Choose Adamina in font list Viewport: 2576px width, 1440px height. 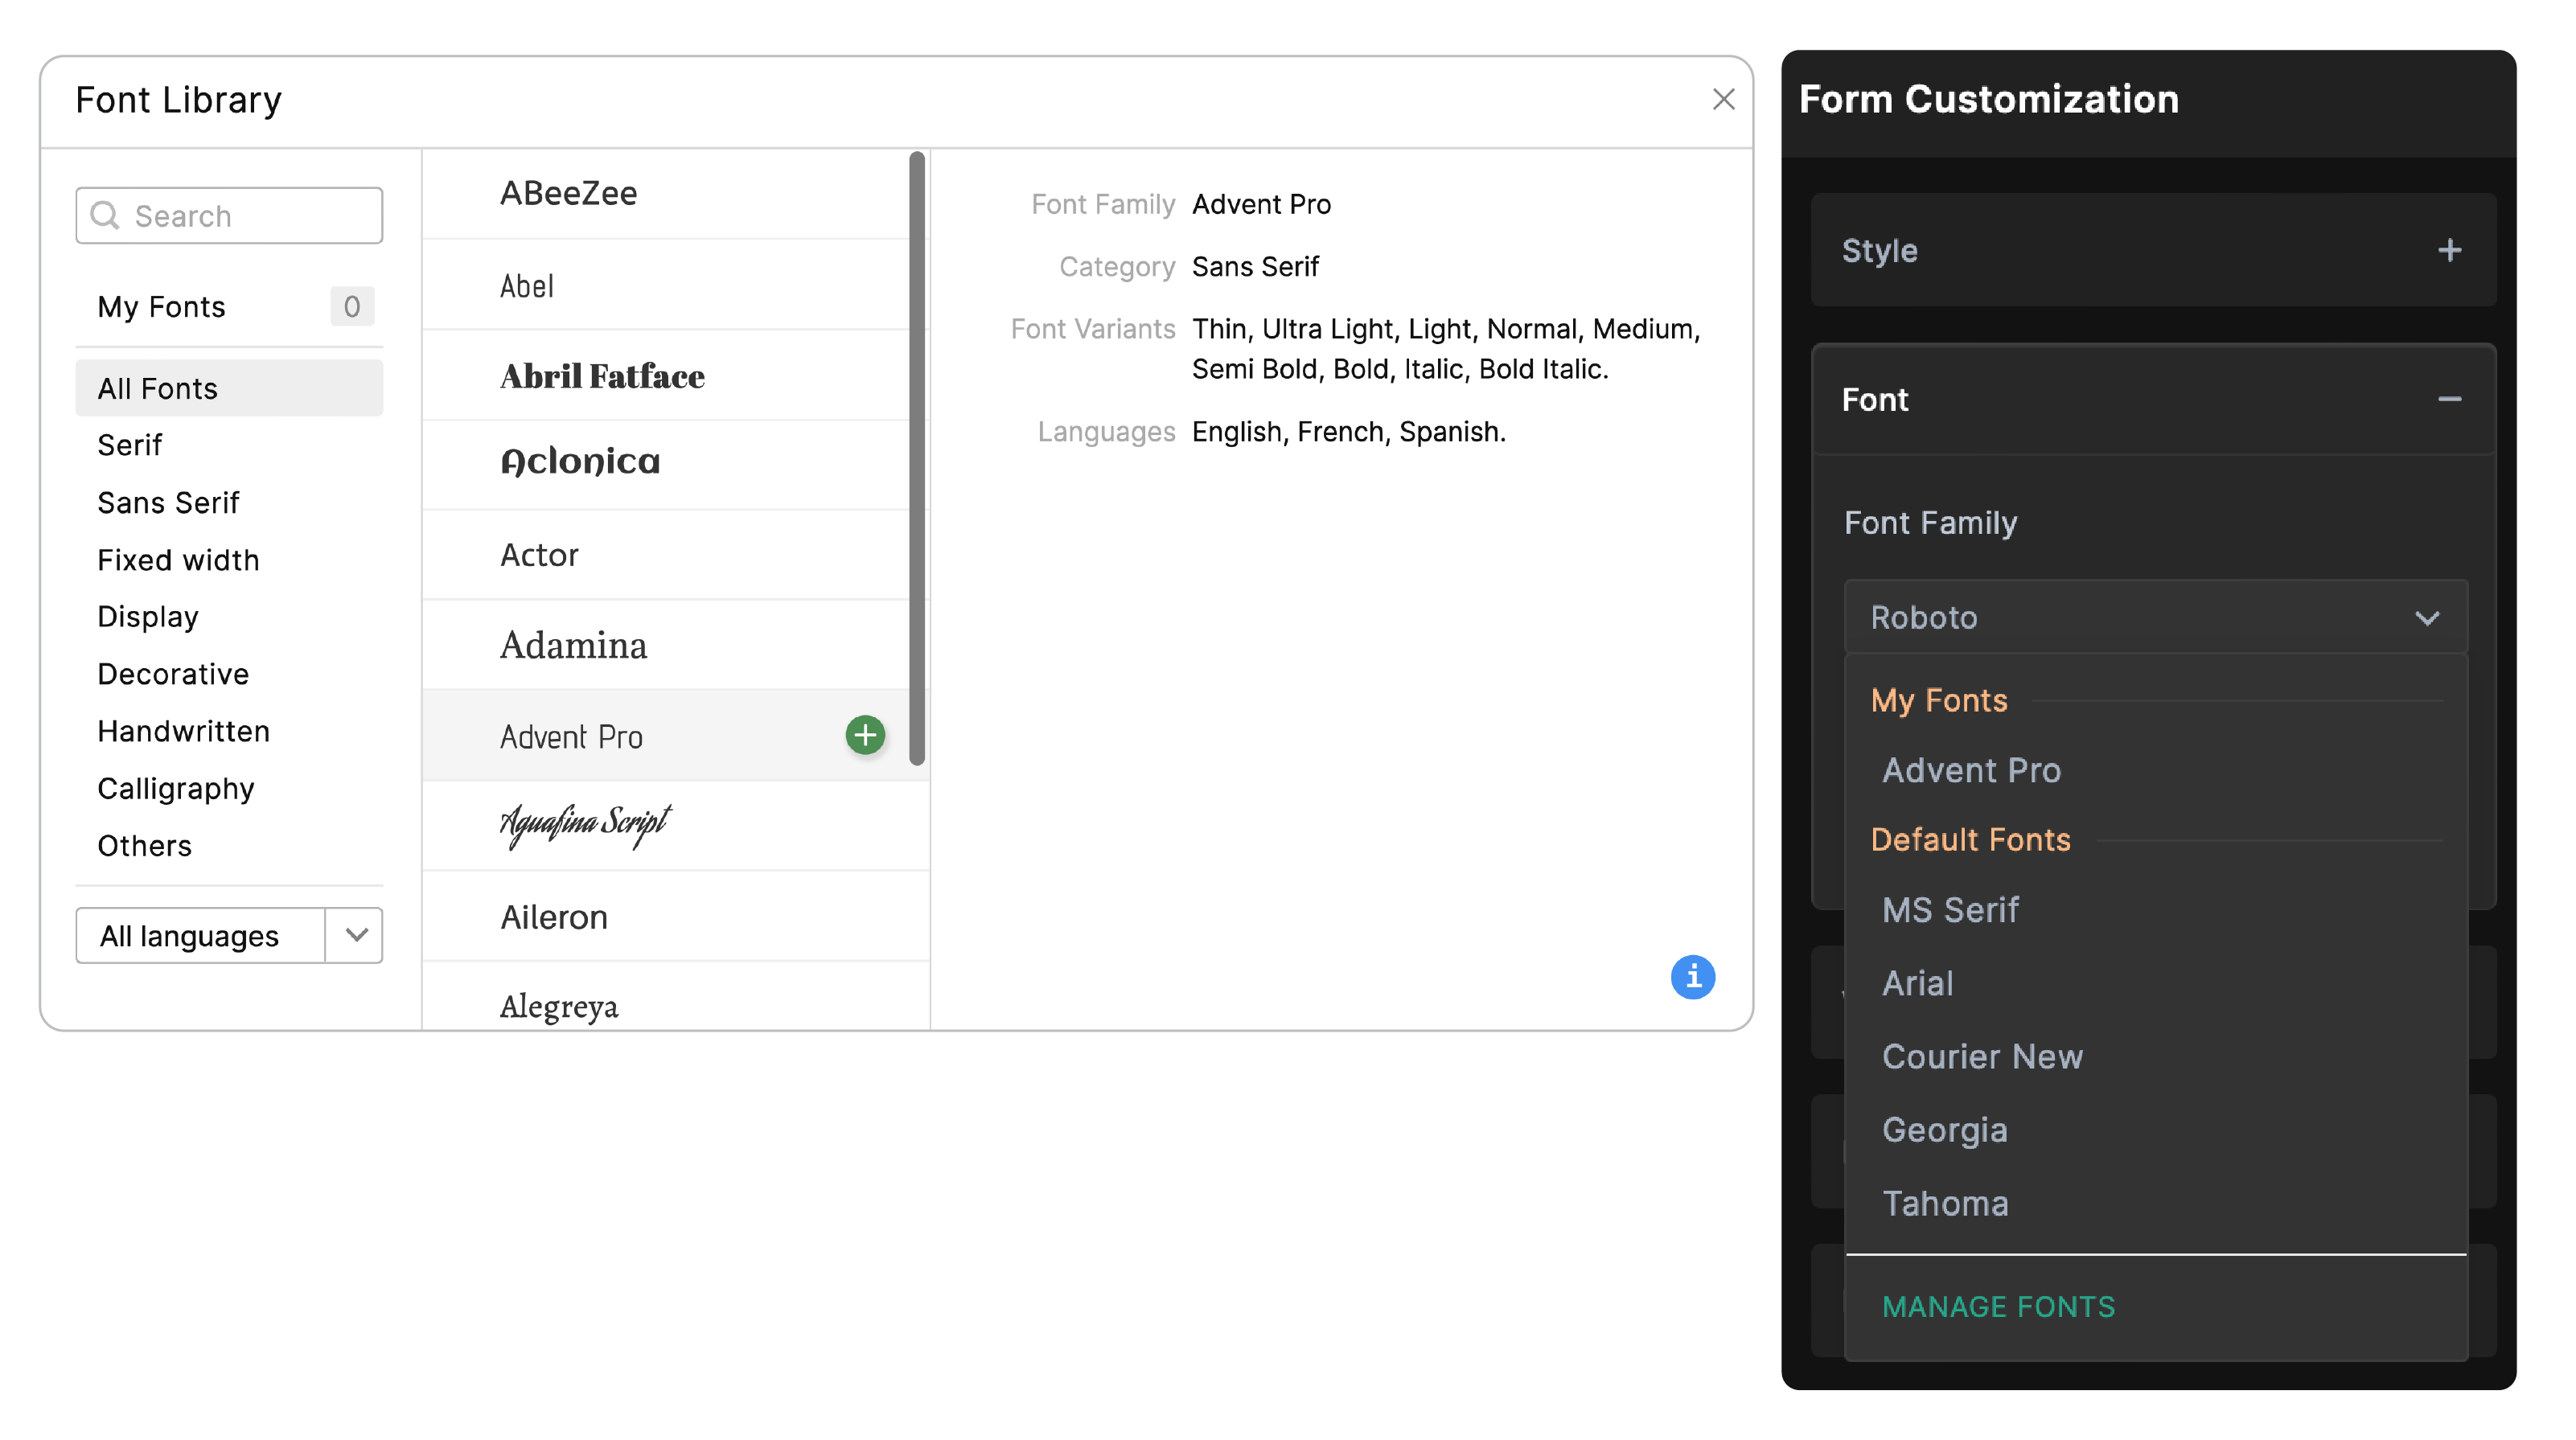[x=666, y=645]
